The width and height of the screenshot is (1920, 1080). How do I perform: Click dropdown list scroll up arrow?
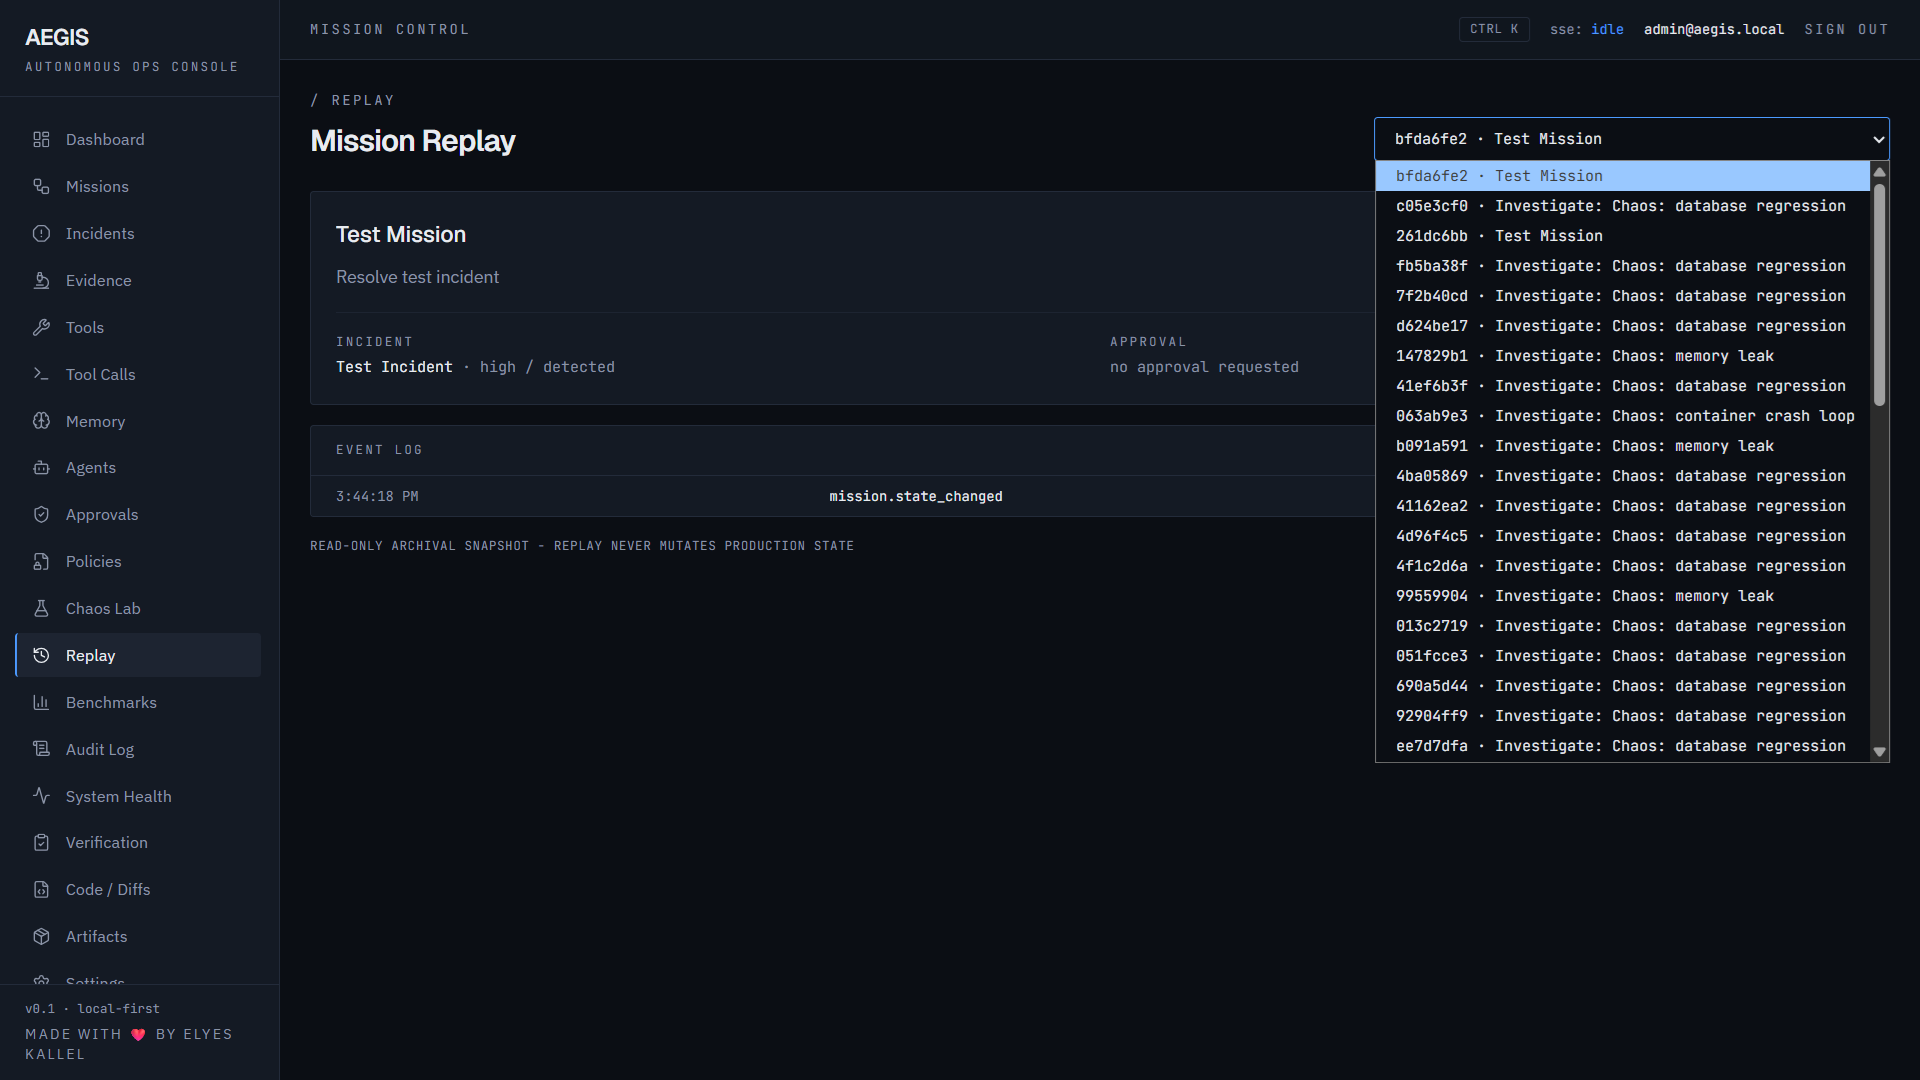[x=1879, y=171]
